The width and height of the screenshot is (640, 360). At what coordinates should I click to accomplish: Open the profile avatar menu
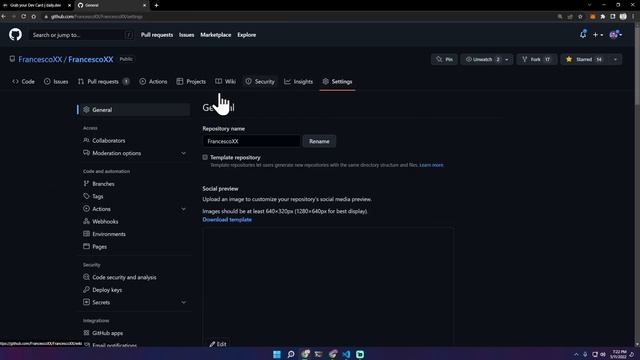click(x=616, y=35)
